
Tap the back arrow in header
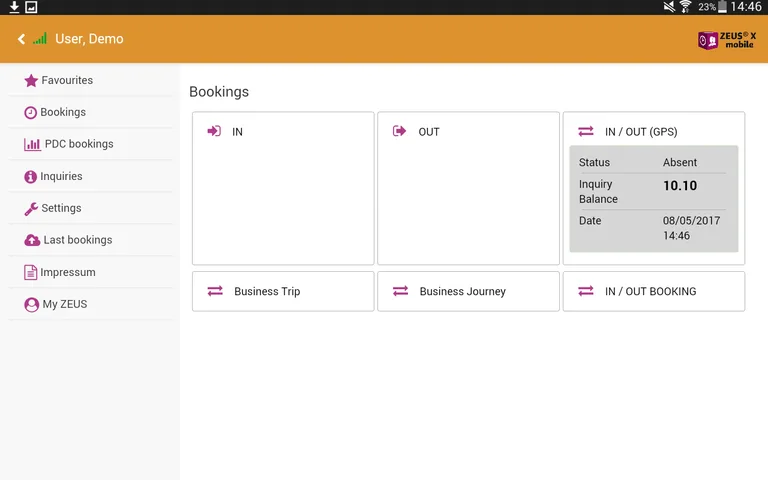21,39
